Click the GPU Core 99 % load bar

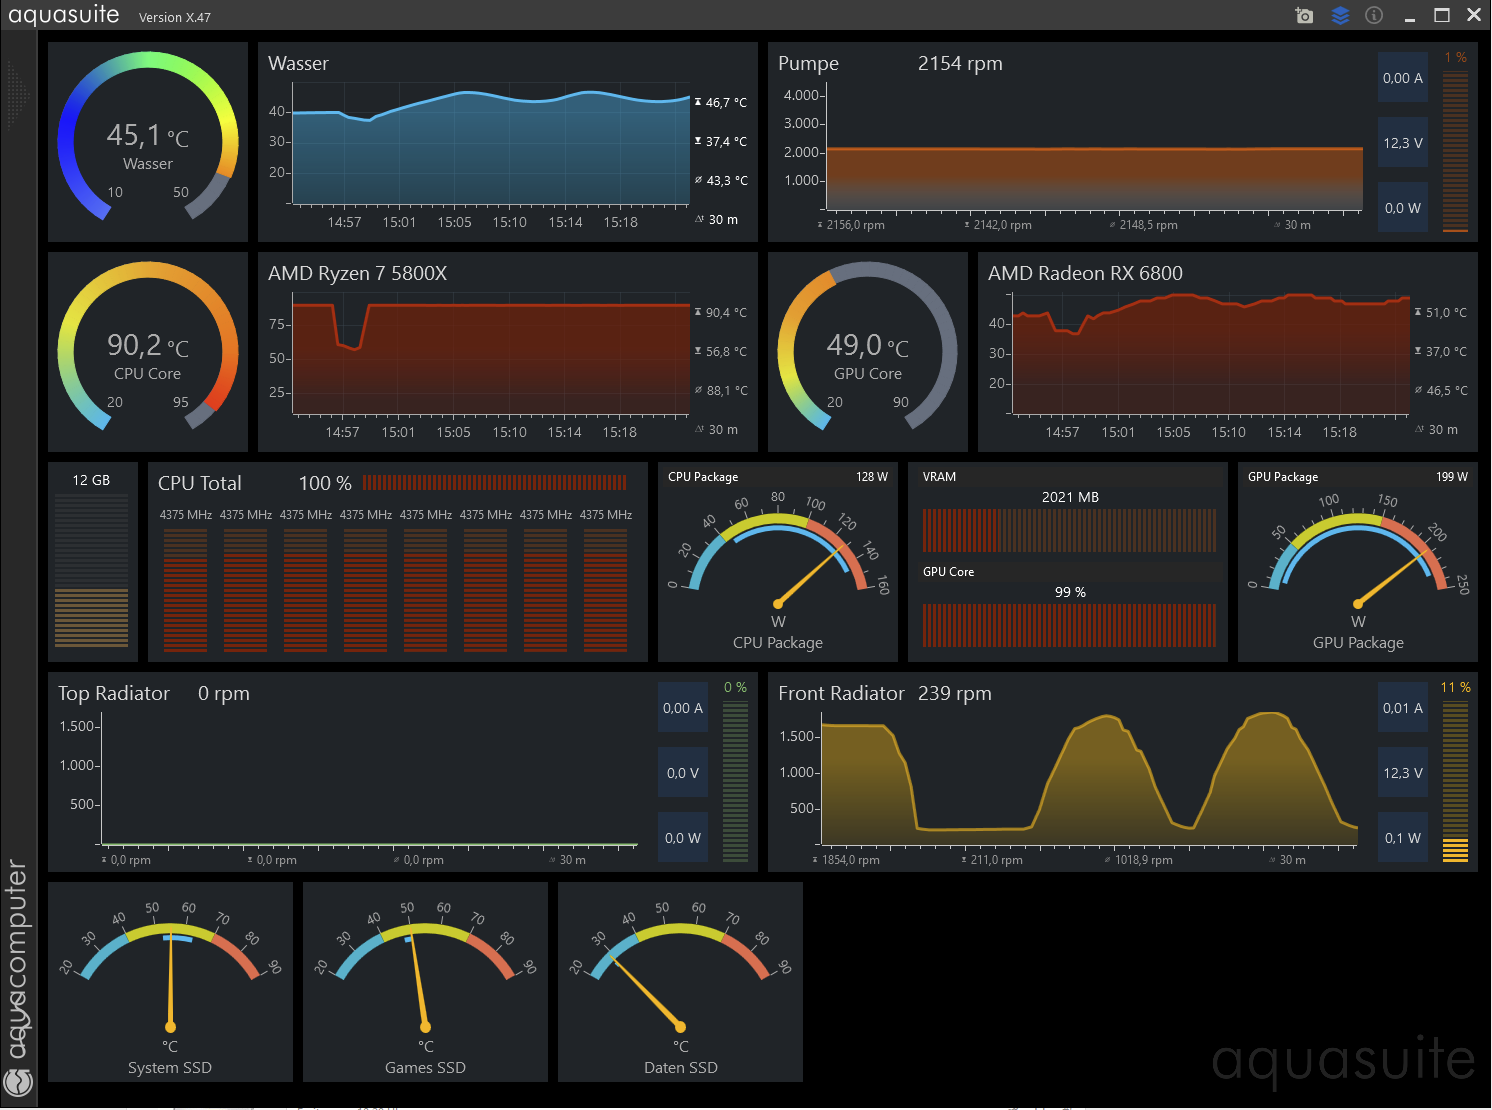point(1069,626)
